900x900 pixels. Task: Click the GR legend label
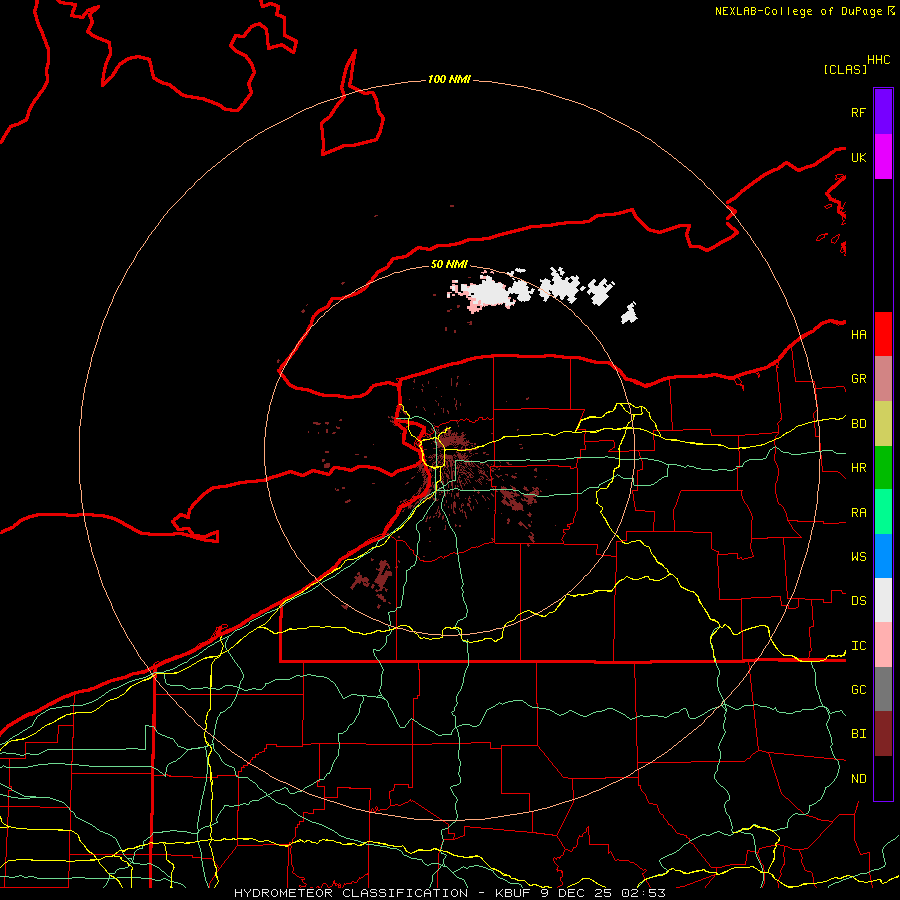pos(858,379)
